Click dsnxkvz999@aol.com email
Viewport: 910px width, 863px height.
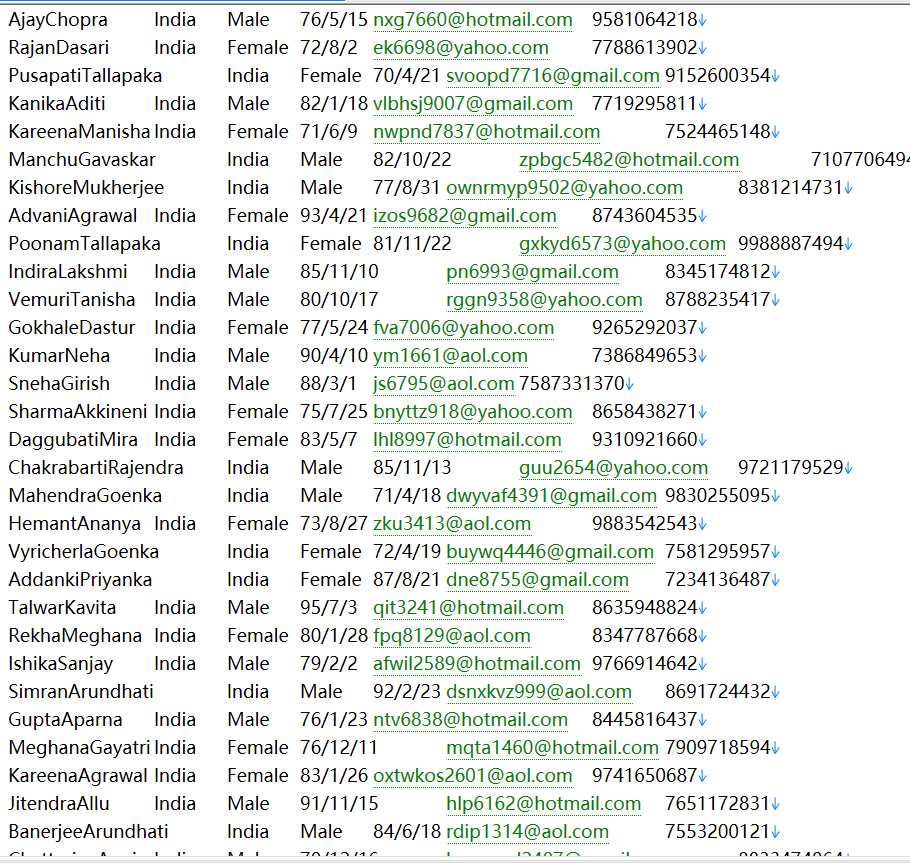pos(539,691)
